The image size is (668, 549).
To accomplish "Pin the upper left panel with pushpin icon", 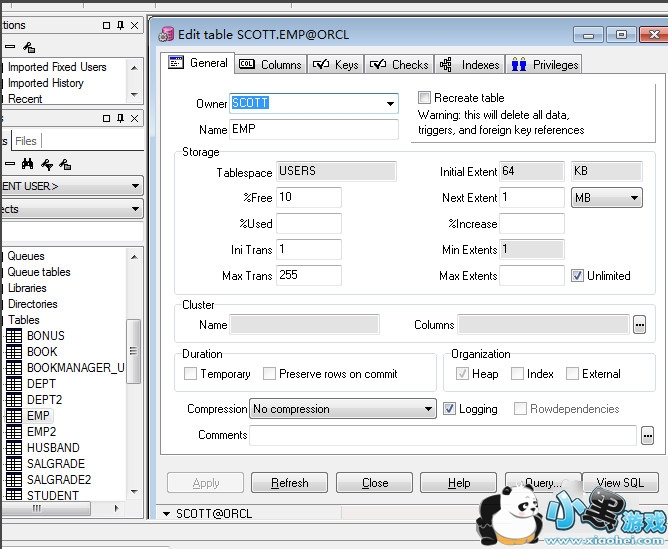I will pos(121,25).
